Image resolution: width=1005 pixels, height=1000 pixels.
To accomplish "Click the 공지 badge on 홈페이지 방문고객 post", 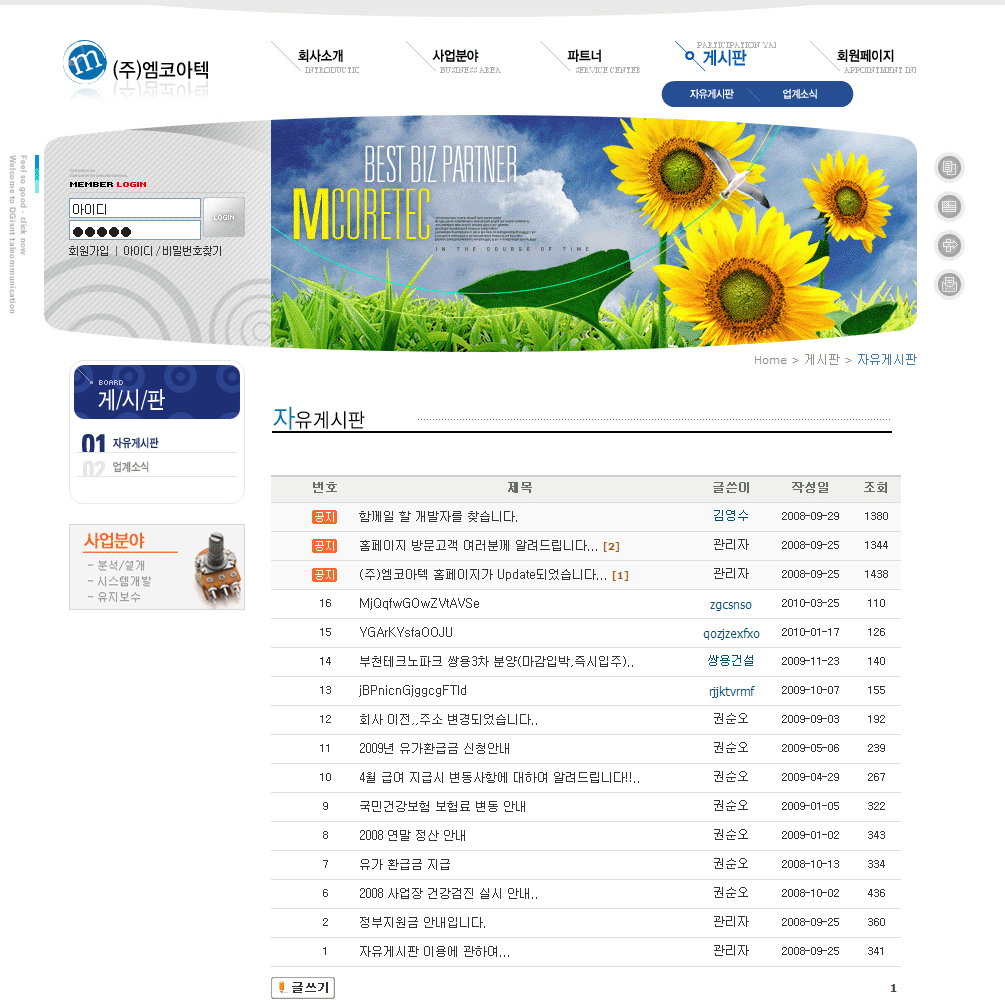I will click(324, 546).
